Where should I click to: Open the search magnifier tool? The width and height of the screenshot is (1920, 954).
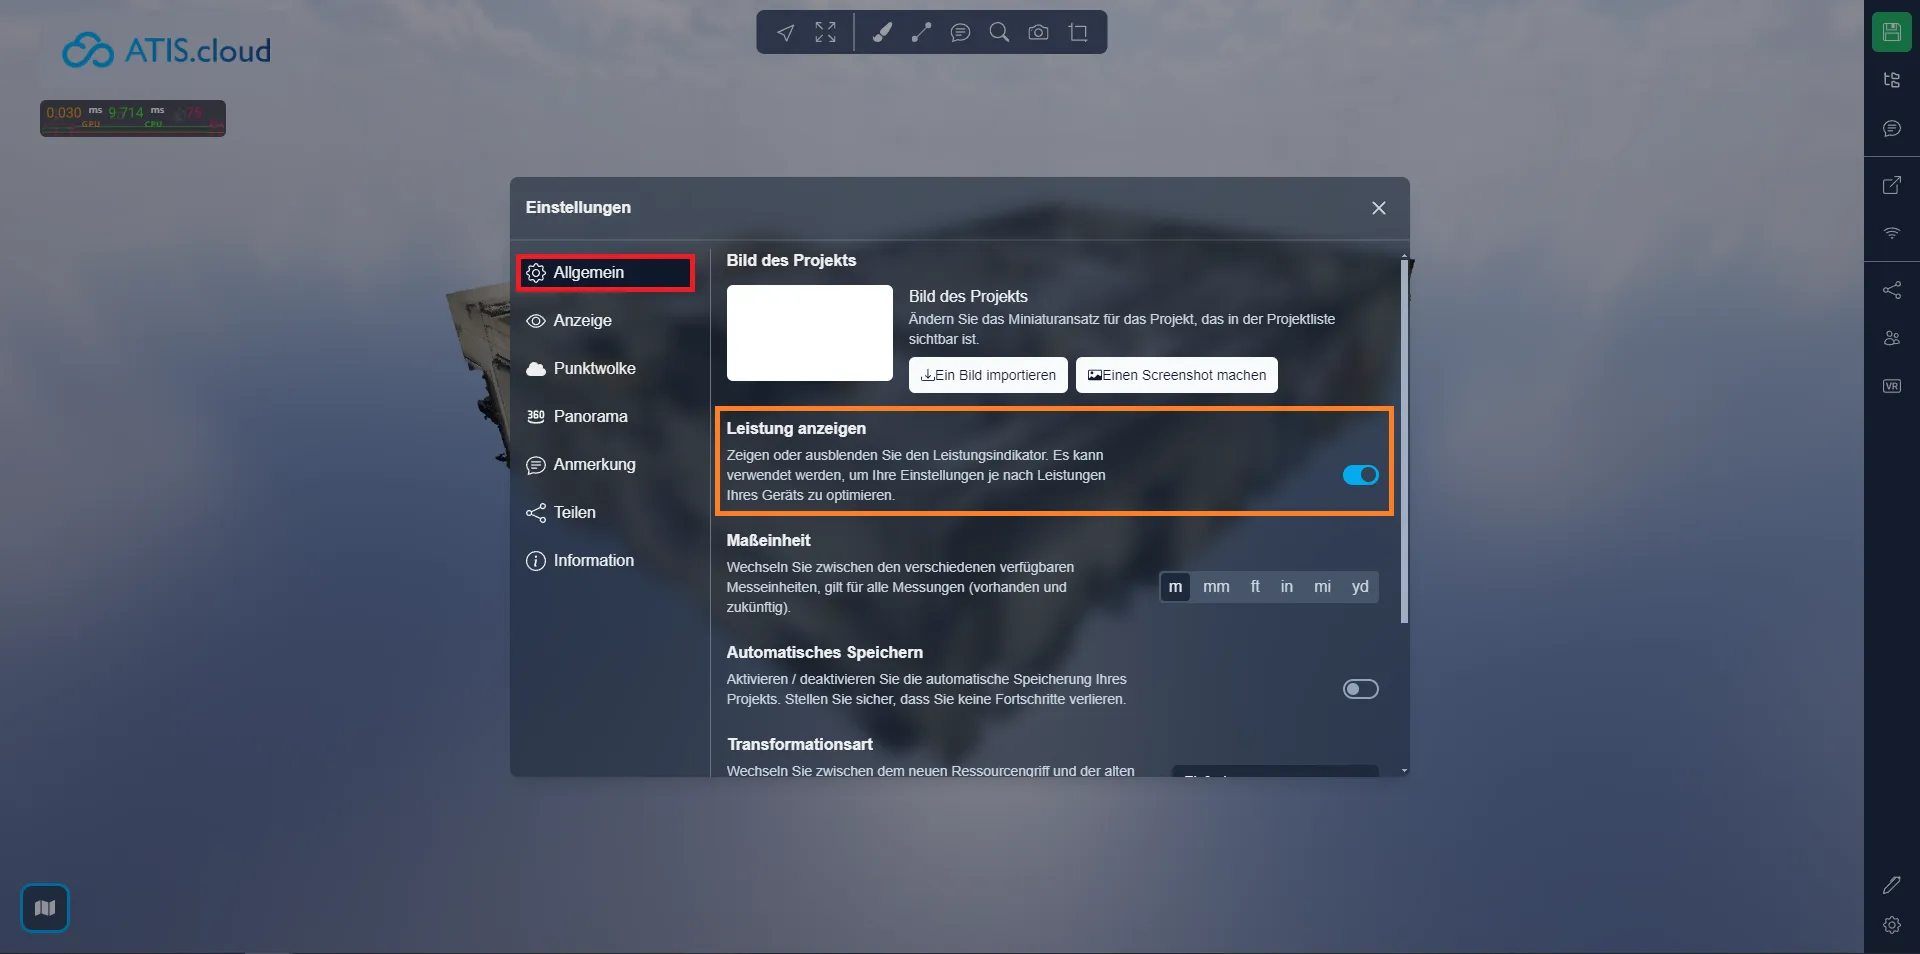tap(999, 33)
